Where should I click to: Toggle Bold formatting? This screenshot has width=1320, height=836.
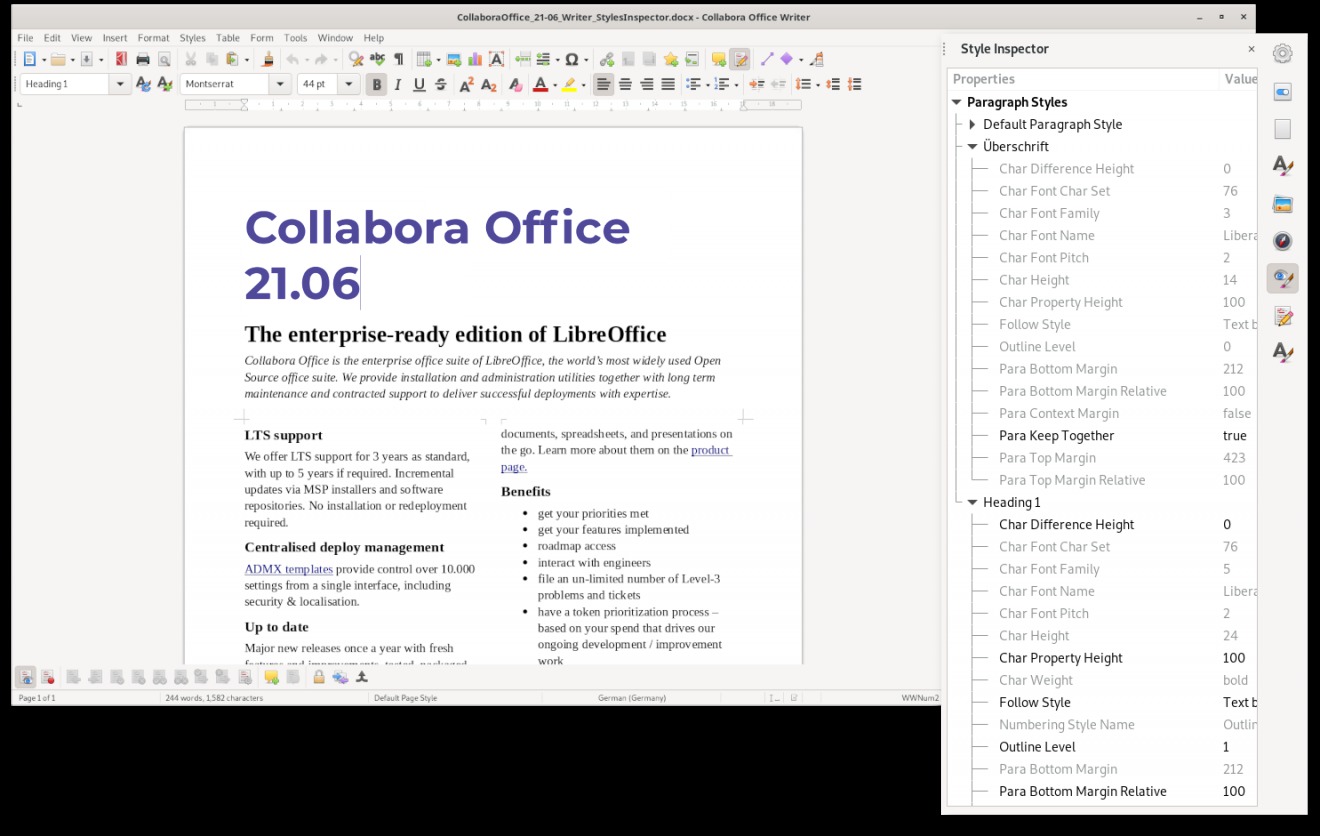point(376,85)
